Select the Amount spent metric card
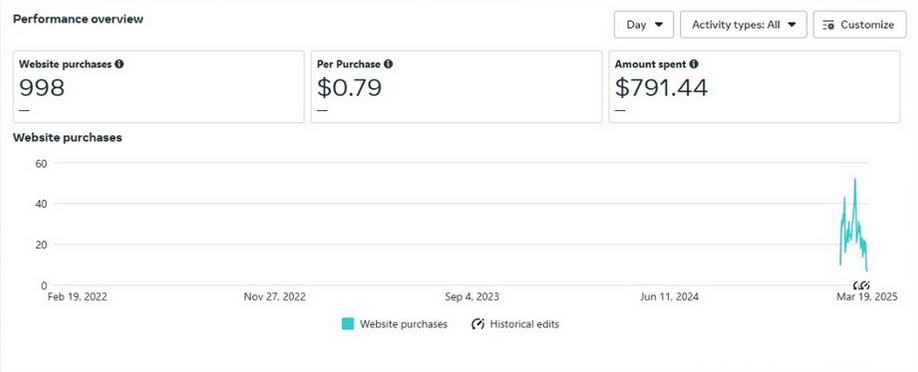This screenshot has height=372, width=918. point(754,87)
